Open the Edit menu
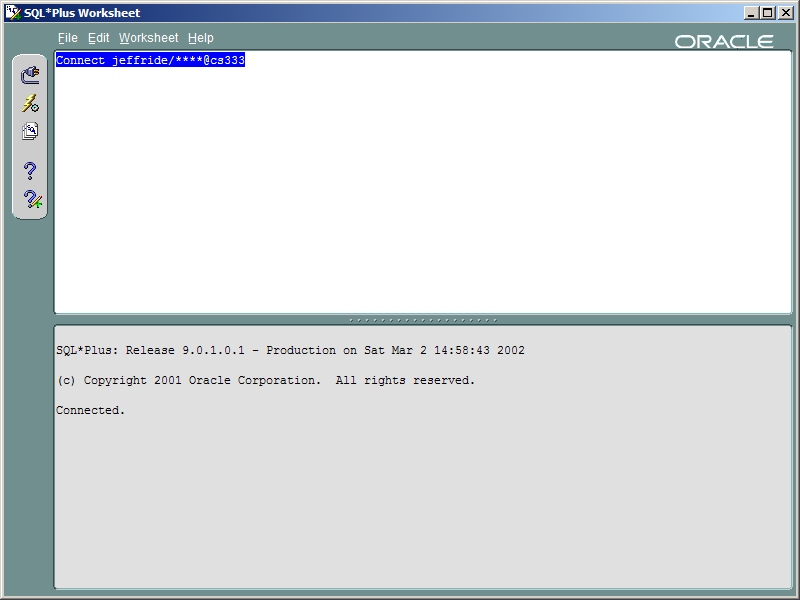The width and height of the screenshot is (800, 600). 98,38
